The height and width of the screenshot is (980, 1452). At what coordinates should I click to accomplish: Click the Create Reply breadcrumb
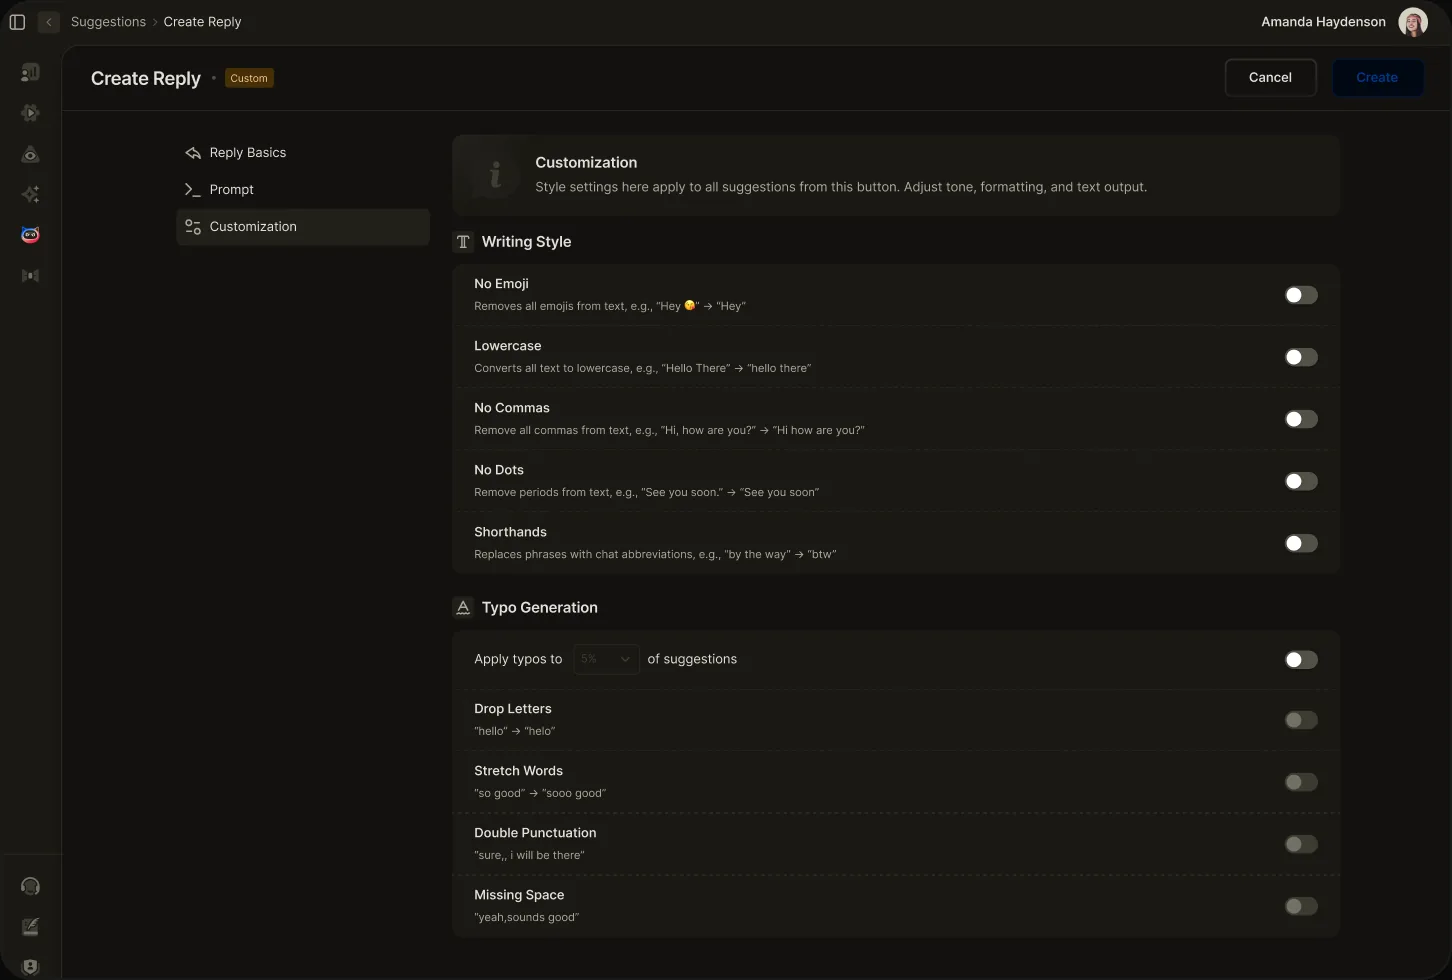(x=202, y=22)
